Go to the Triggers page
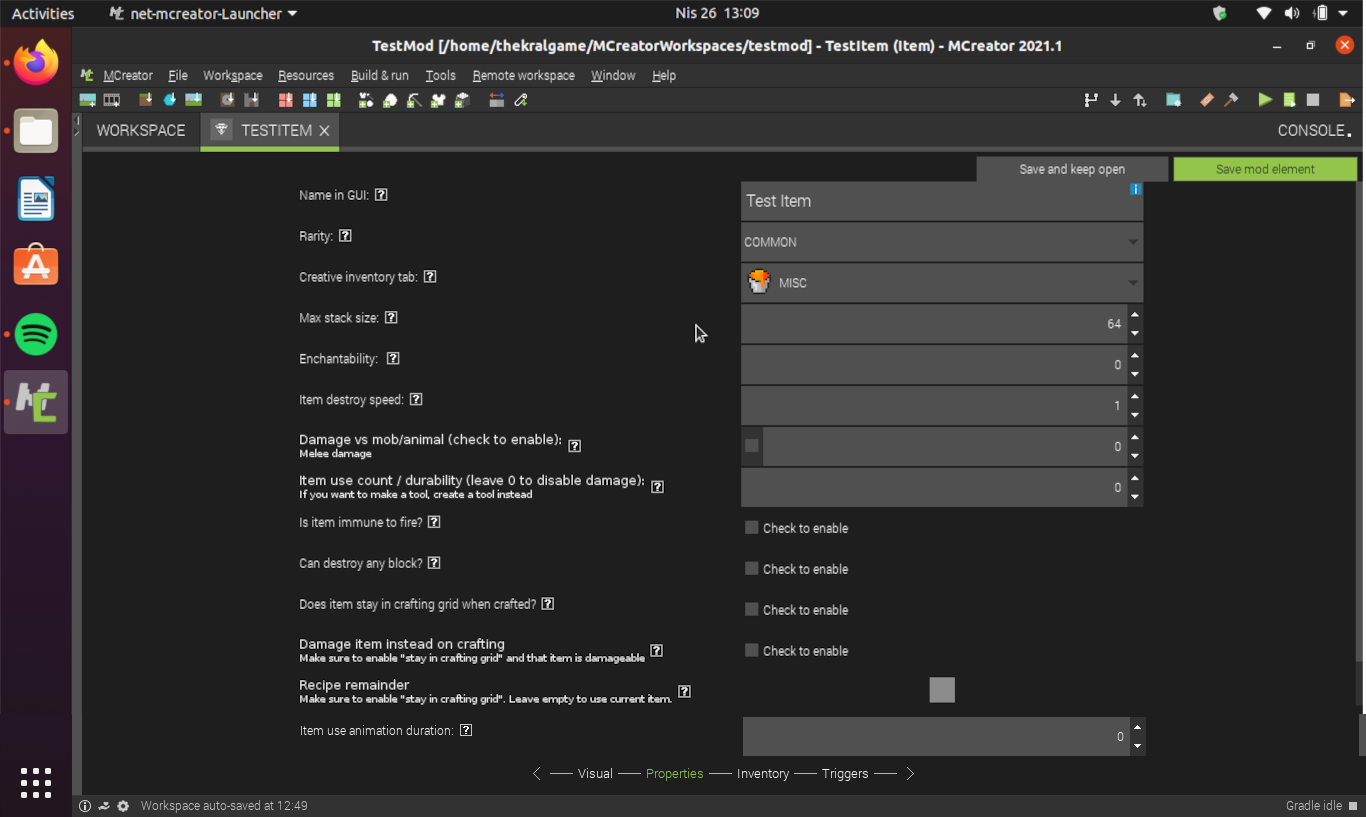The width and height of the screenshot is (1366, 817). coord(845,774)
